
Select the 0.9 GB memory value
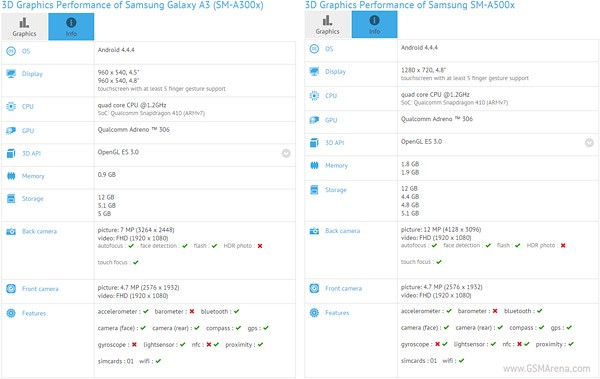tap(107, 175)
